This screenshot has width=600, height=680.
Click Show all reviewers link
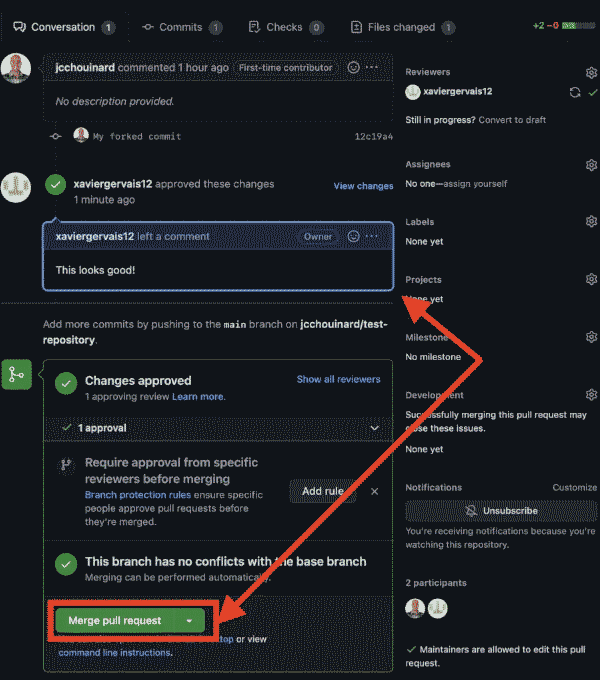[338, 380]
